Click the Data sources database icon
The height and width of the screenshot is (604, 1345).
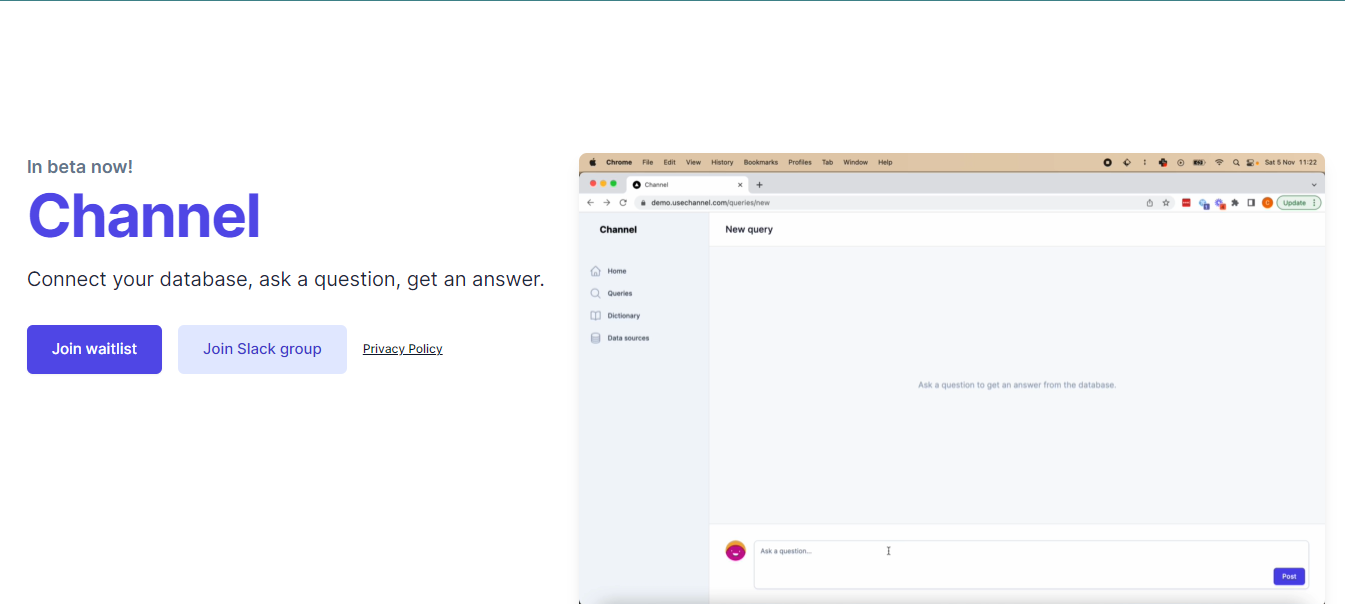click(x=596, y=338)
